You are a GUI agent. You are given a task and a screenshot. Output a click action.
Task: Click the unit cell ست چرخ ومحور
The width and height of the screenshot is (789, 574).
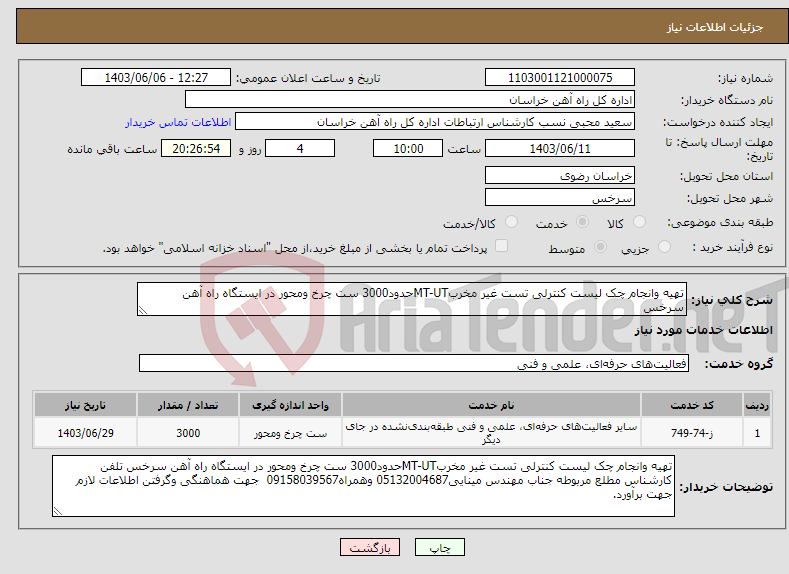(x=290, y=433)
